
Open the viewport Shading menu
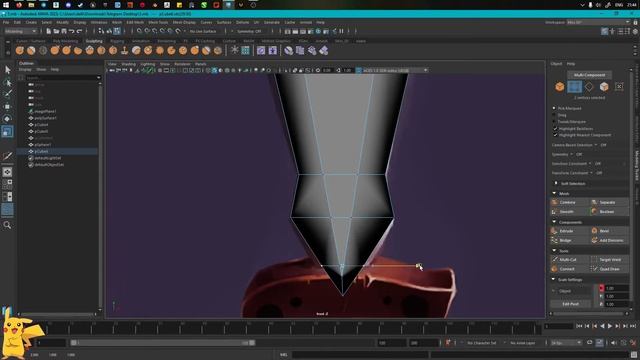129,64
